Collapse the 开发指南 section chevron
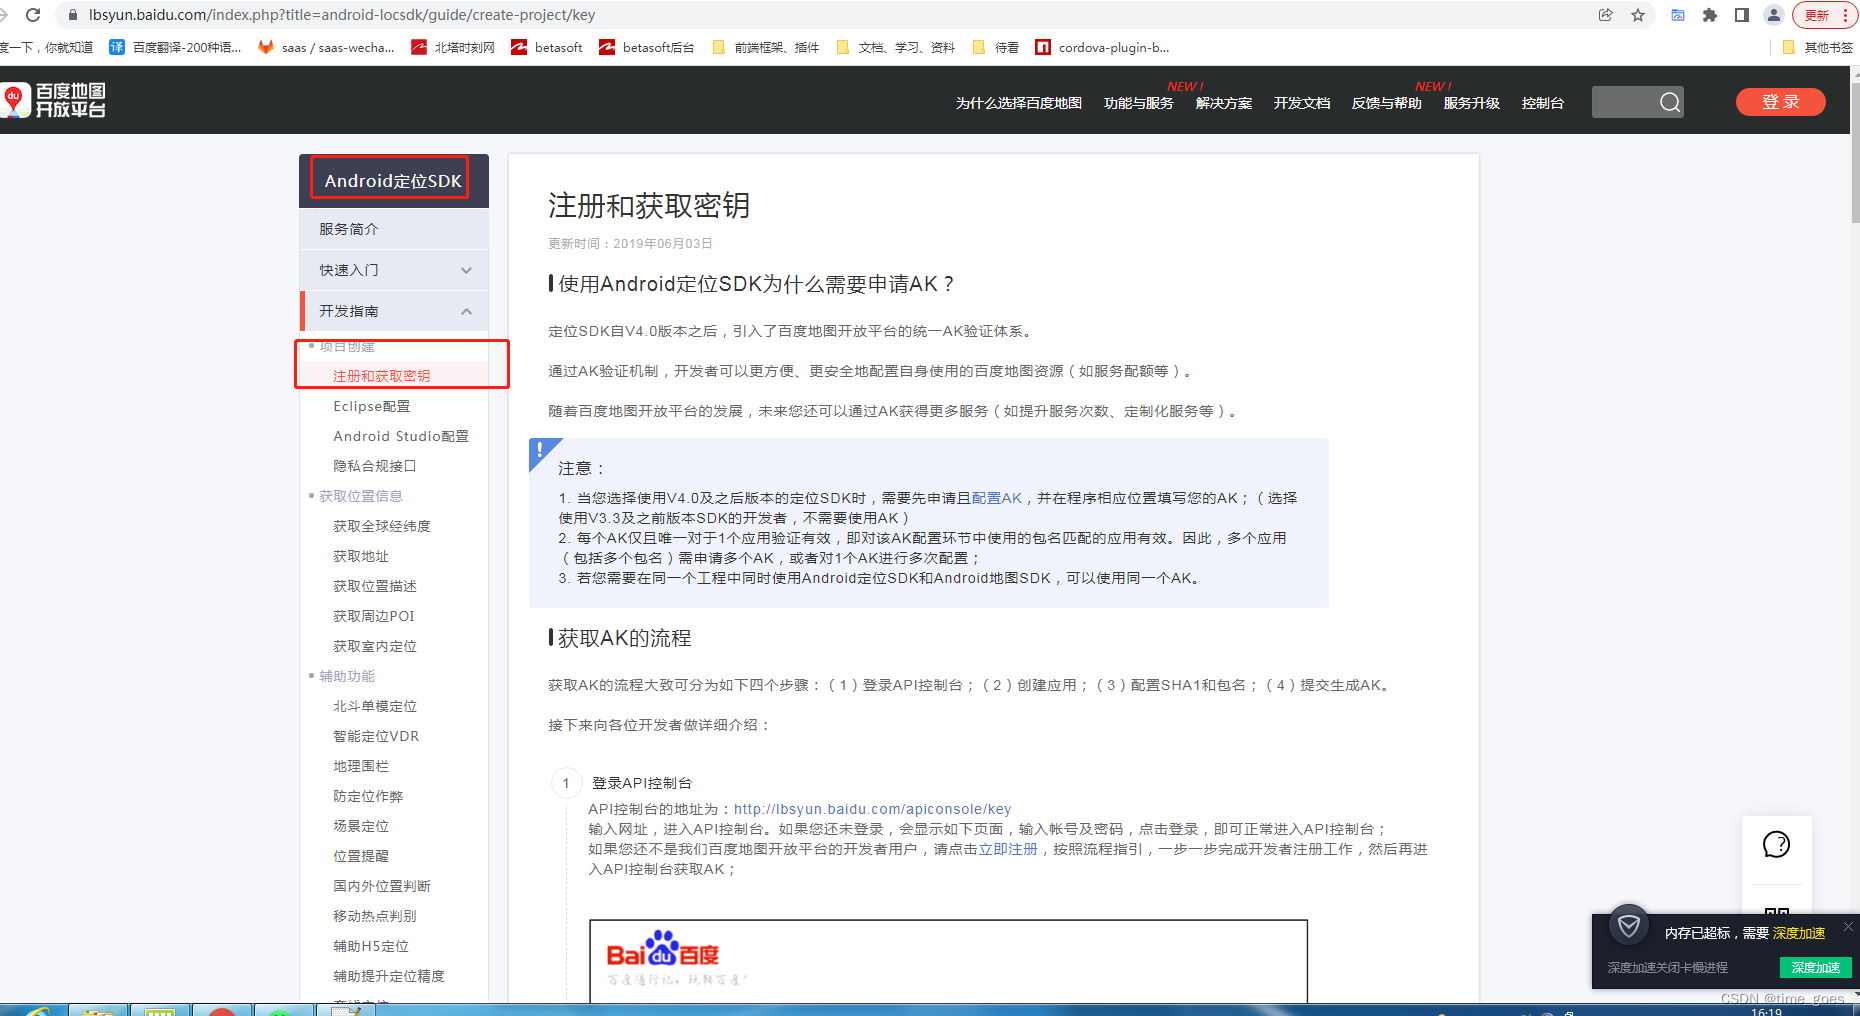This screenshot has height=1016, width=1860. (x=466, y=311)
